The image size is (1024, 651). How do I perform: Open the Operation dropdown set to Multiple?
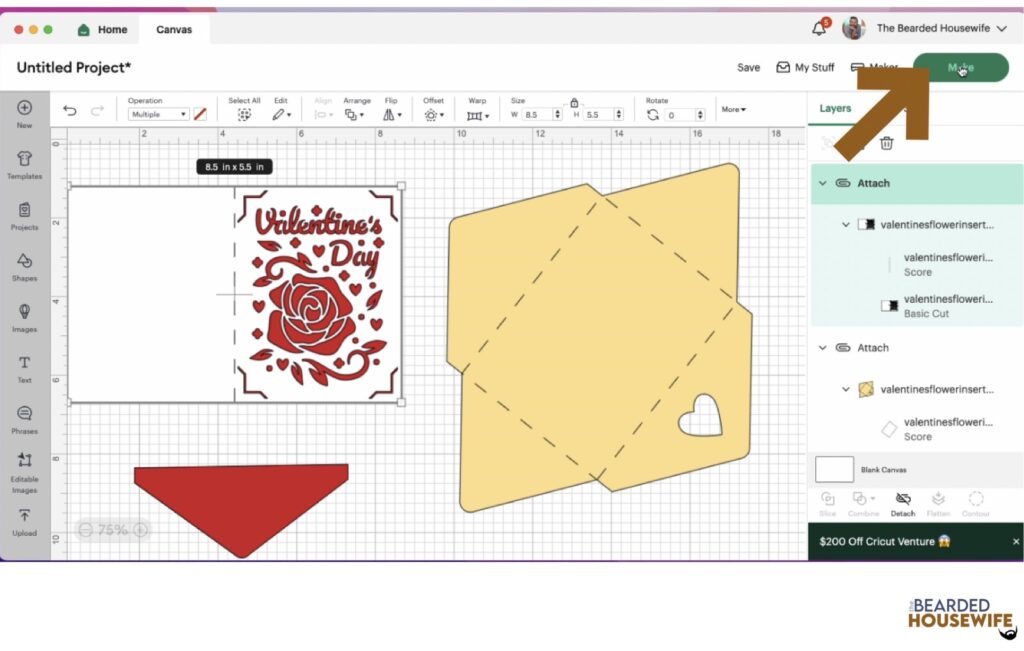pyautogui.click(x=160, y=116)
